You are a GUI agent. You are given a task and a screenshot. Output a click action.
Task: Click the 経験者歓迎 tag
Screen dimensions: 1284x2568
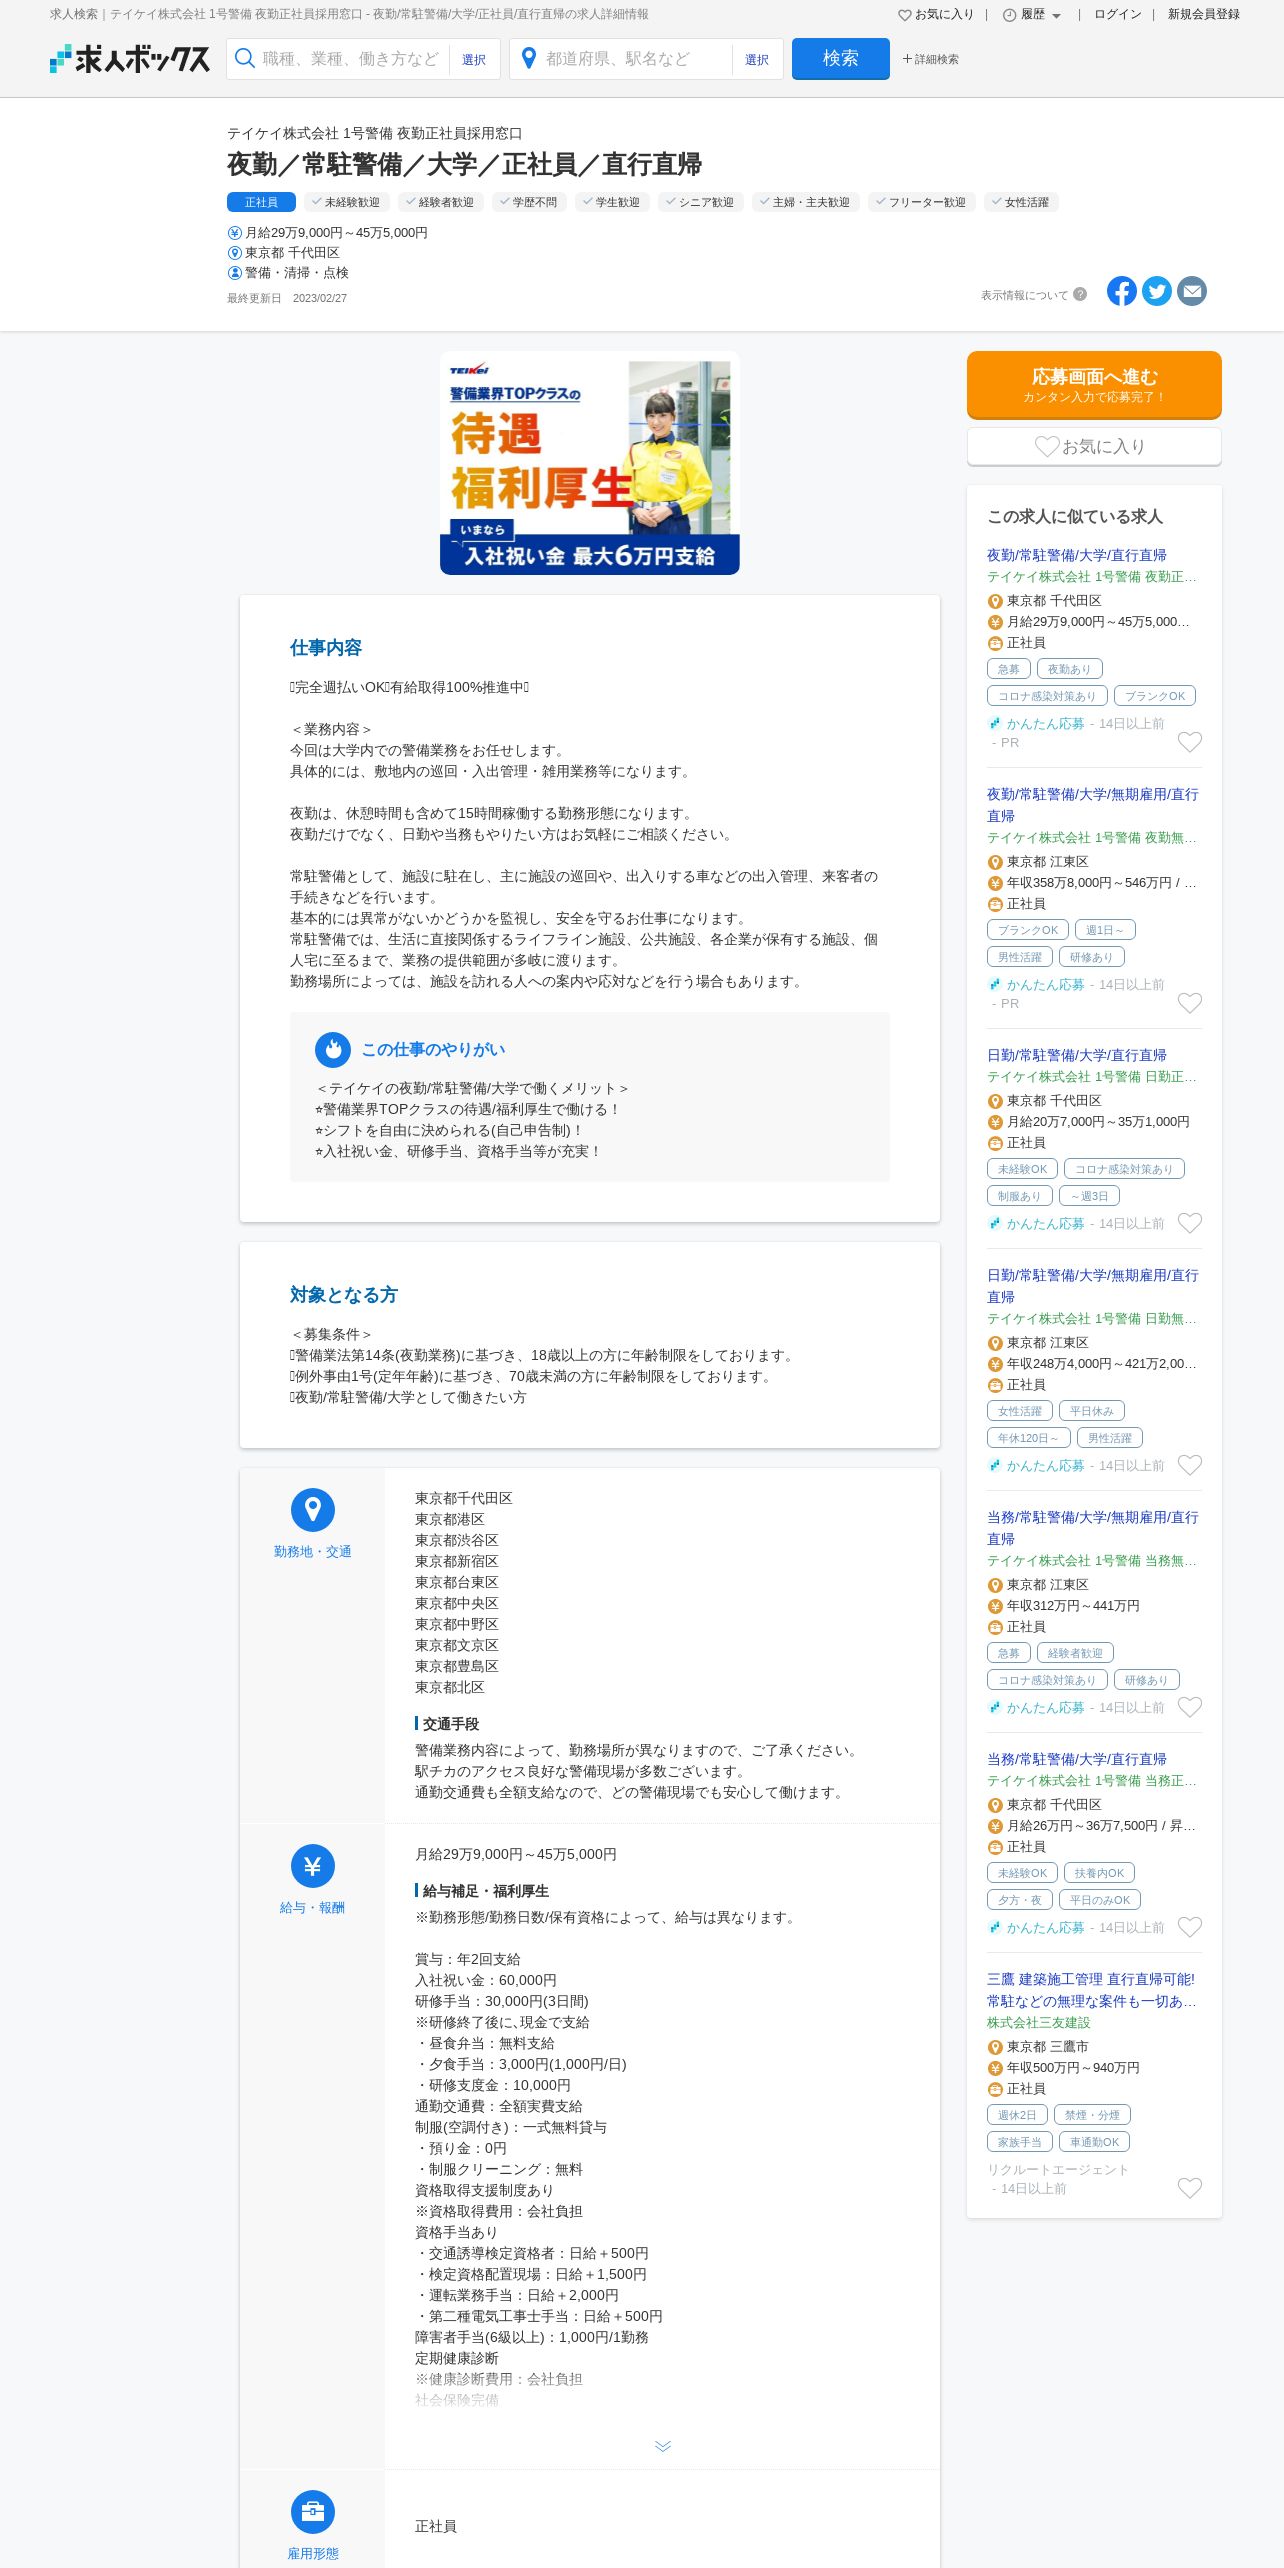pyautogui.click(x=441, y=202)
